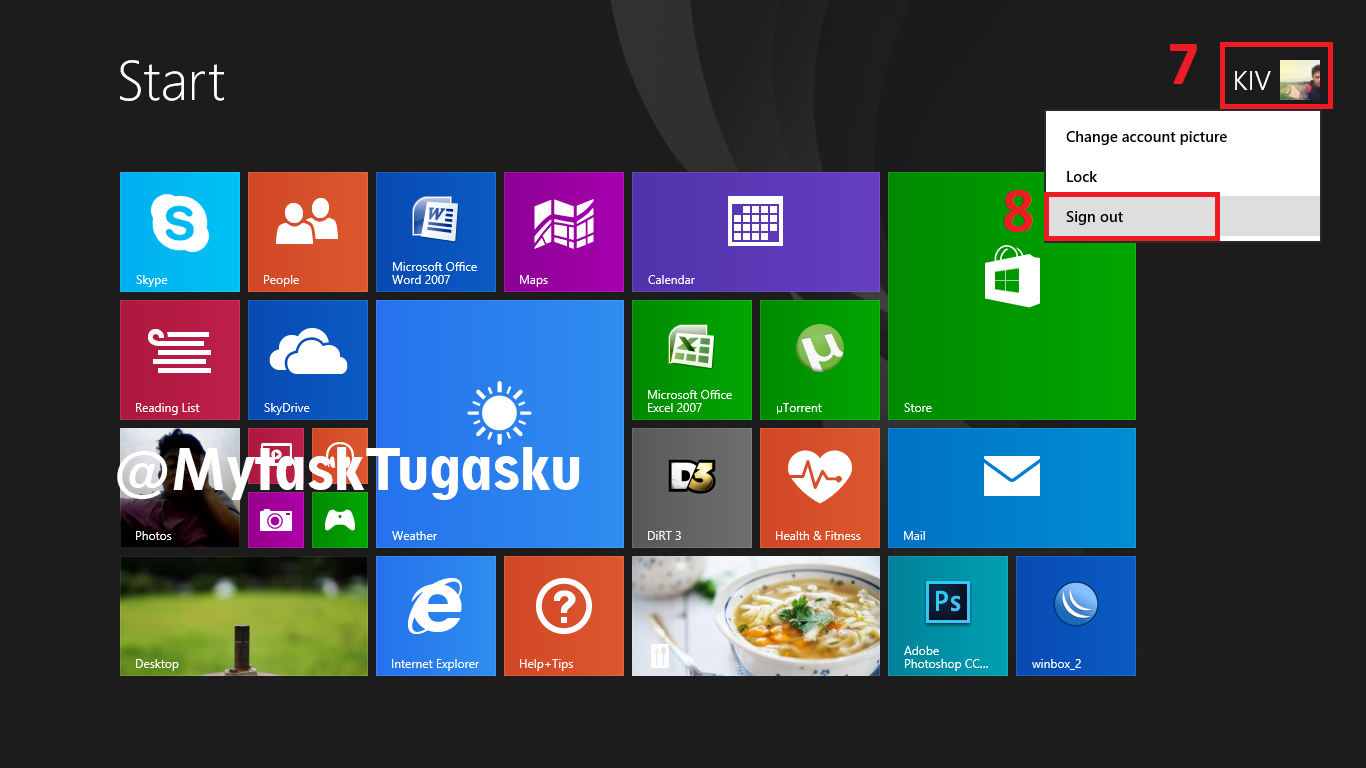Open the small Xbox Games tile
The image size is (1366, 768).
(340, 520)
